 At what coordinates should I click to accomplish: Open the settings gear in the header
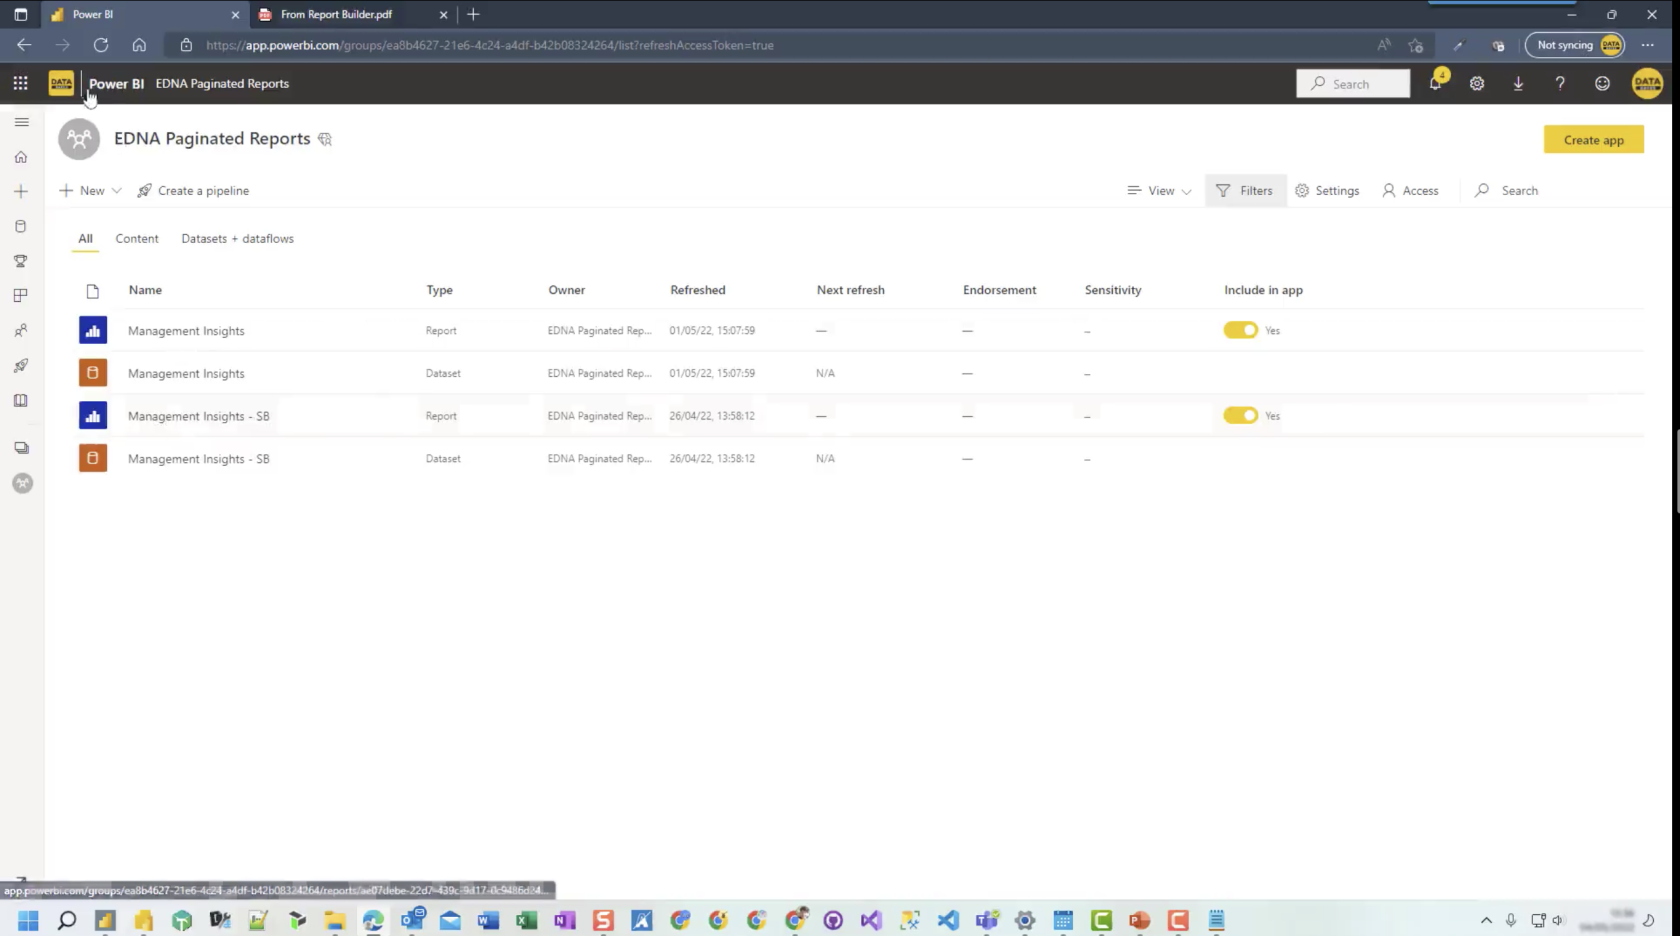click(x=1477, y=84)
